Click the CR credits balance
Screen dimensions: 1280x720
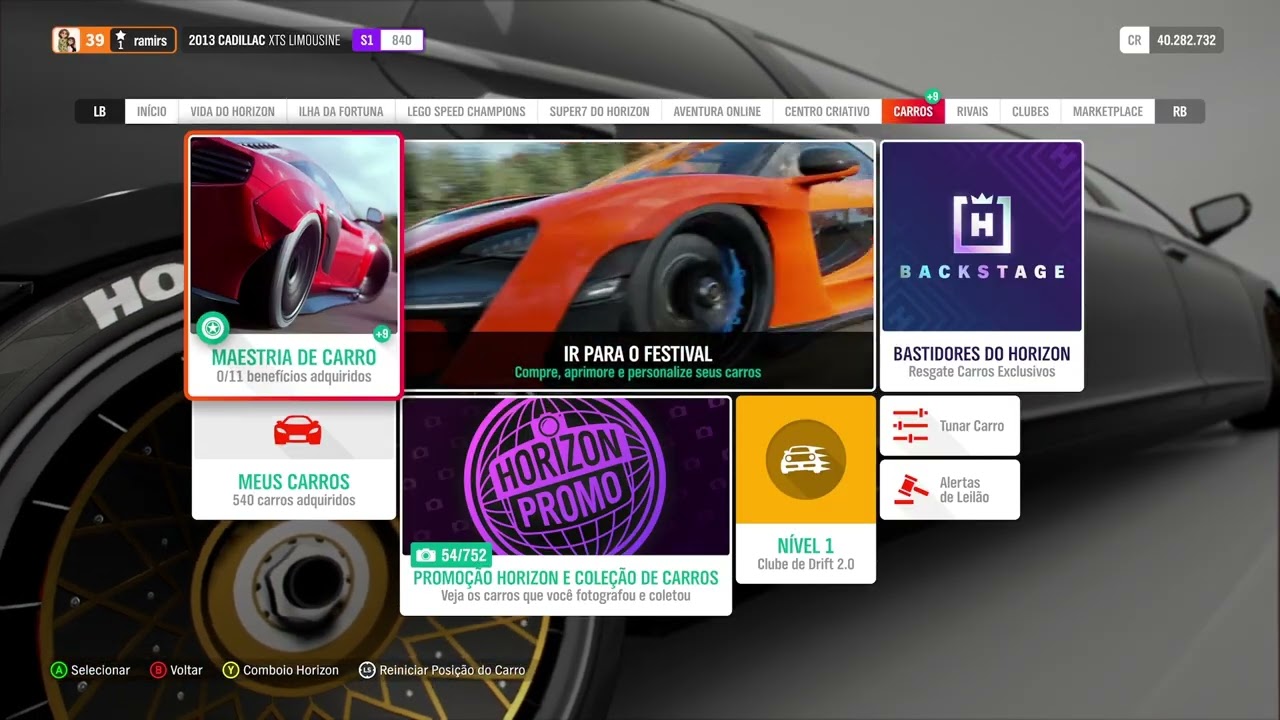(1171, 41)
